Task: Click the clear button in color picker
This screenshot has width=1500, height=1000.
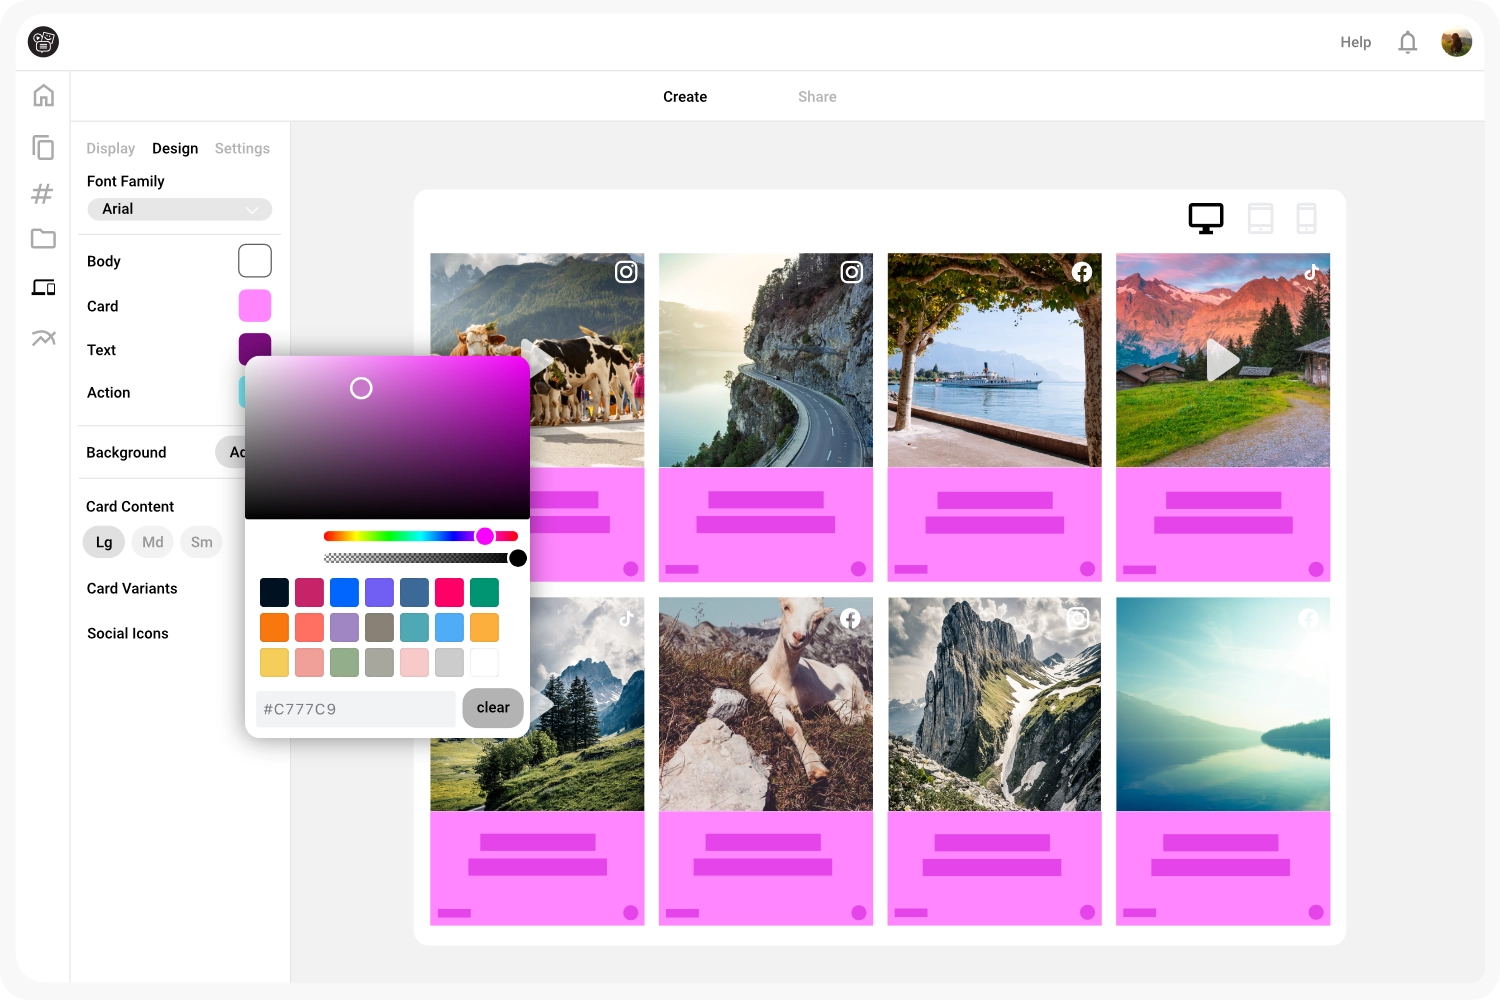Action: click(x=492, y=707)
